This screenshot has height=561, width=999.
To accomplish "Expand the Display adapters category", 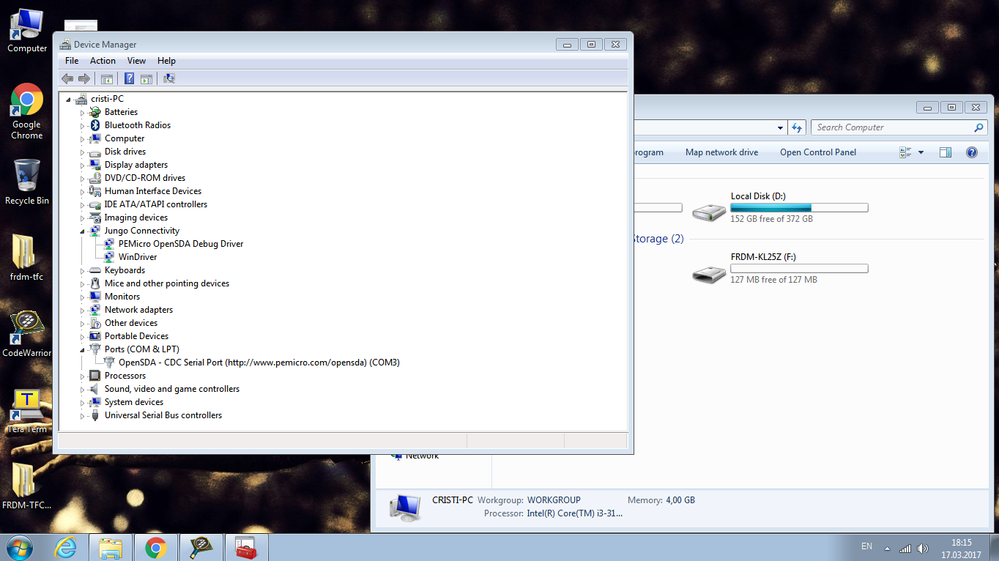I will pyautogui.click(x=82, y=166).
